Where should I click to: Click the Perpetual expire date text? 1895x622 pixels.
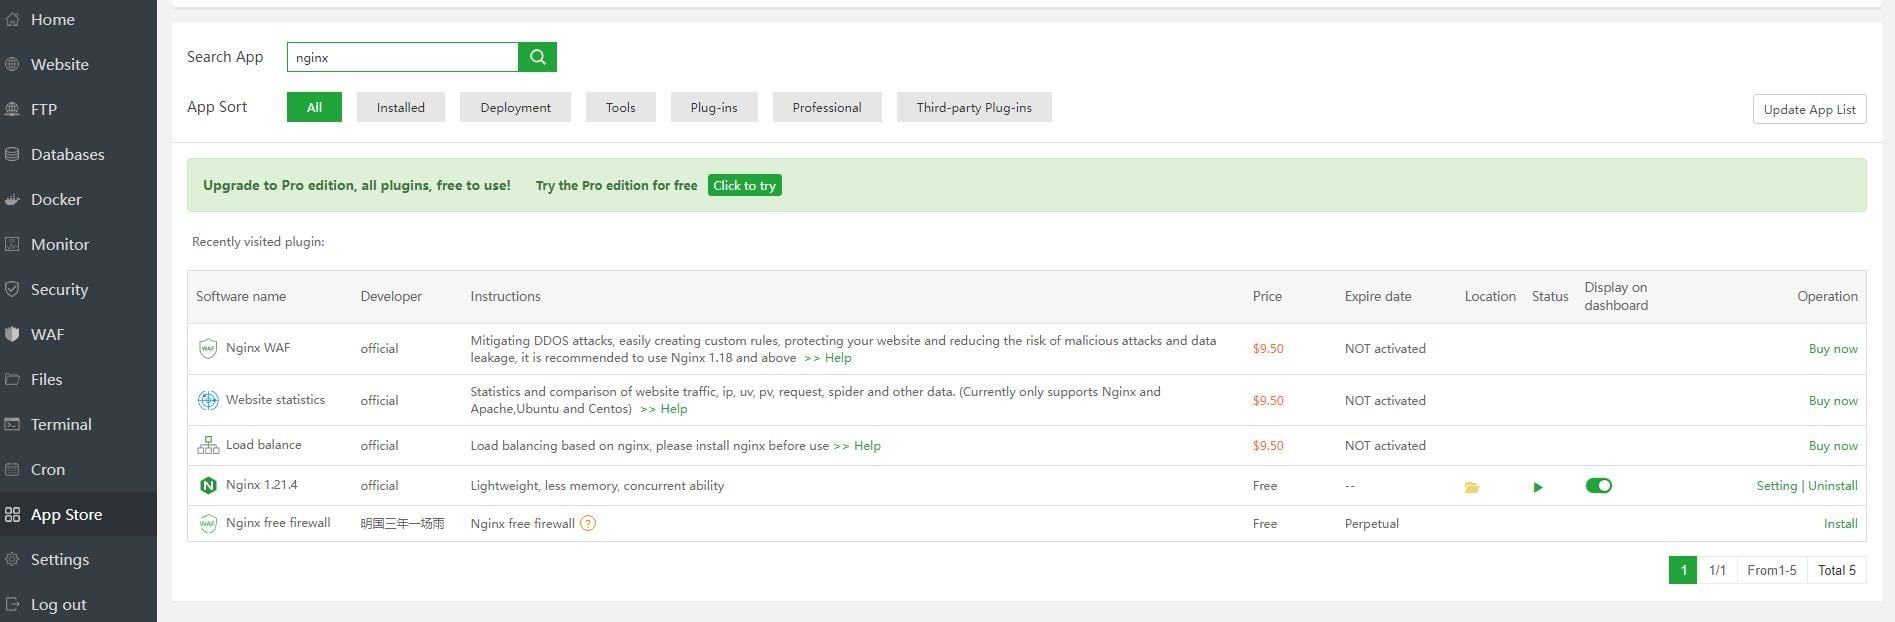pyautogui.click(x=1372, y=524)
